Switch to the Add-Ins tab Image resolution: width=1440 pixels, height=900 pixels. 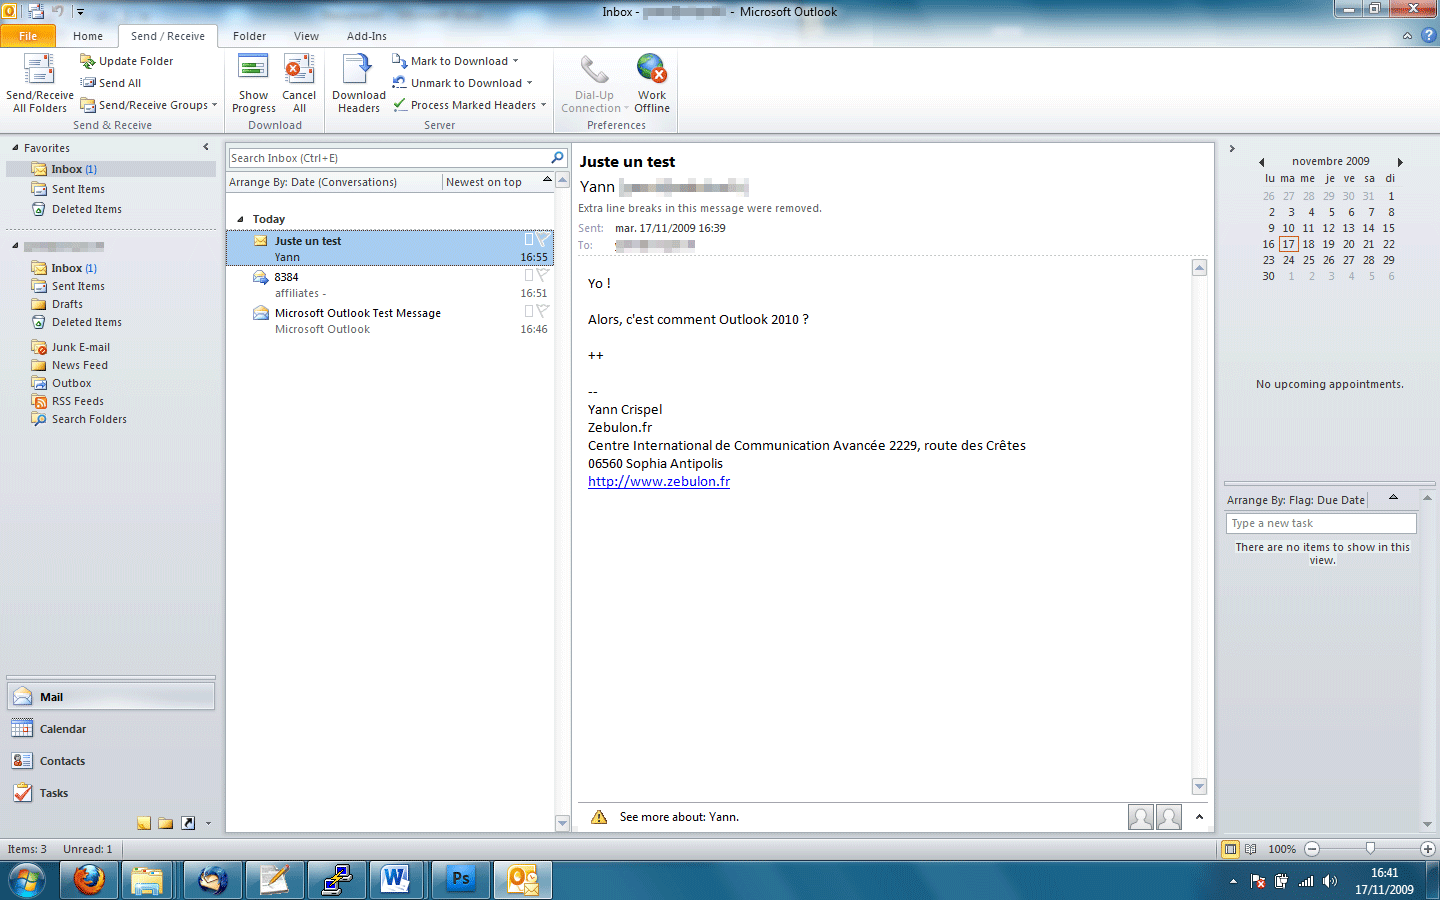[367, 36]
